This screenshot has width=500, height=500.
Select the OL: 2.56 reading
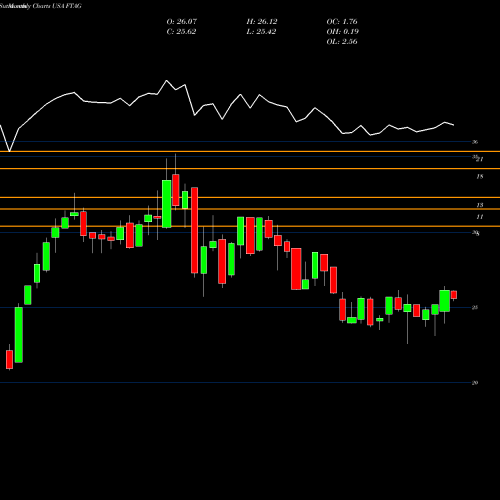(342, 42)
